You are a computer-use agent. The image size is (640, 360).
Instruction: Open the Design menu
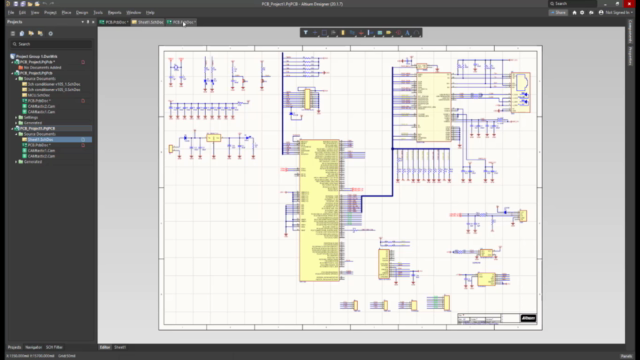click(82, 13)
